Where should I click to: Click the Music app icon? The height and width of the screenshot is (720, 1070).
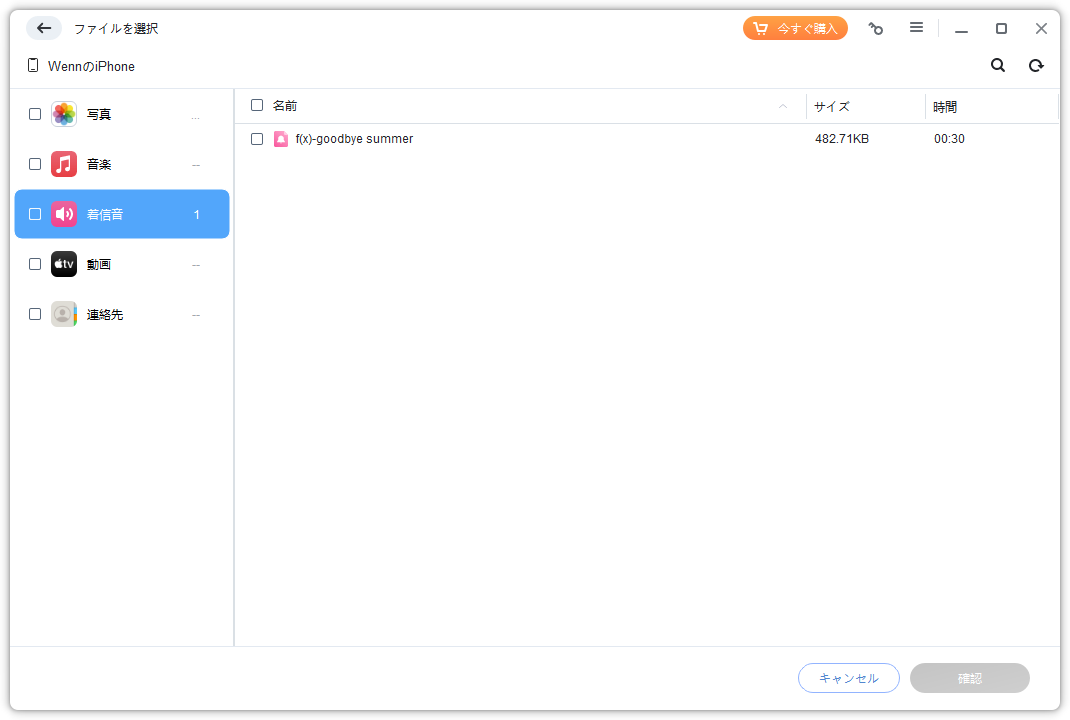64,164
